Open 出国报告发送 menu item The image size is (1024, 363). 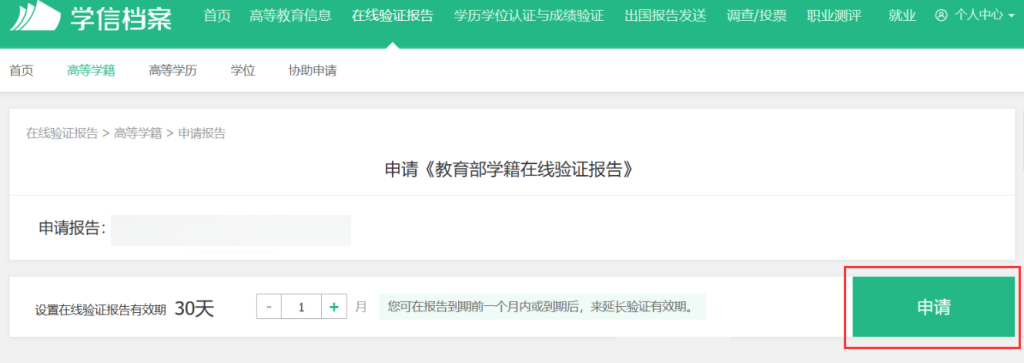pos(665,16)
